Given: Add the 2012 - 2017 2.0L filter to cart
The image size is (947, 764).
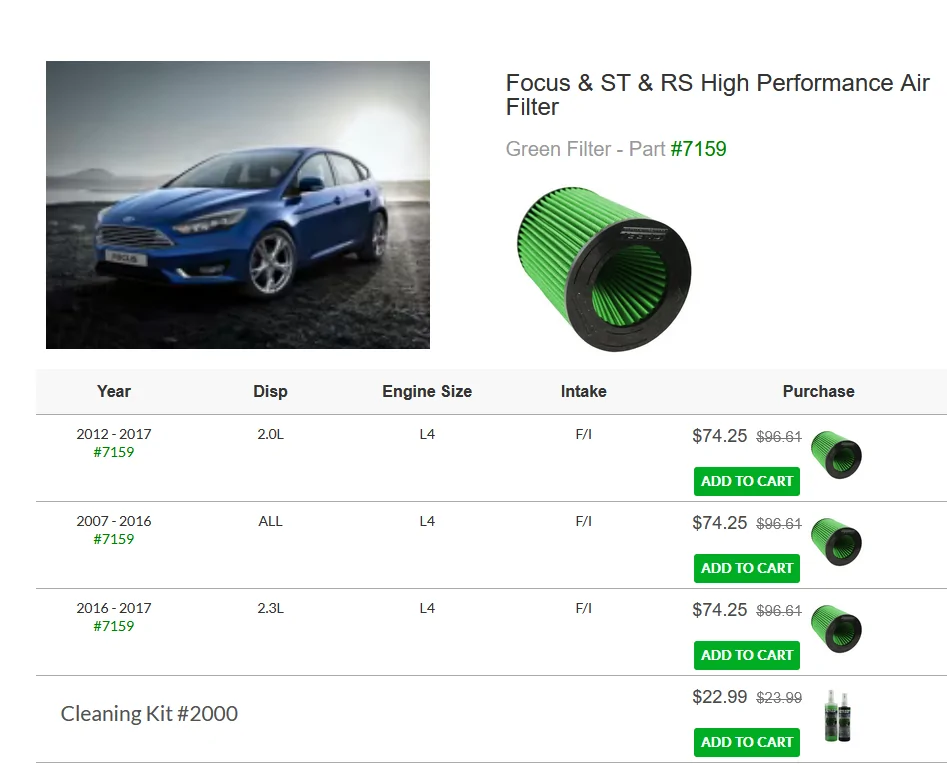Looking at the screenshot, I should point(746,481).
